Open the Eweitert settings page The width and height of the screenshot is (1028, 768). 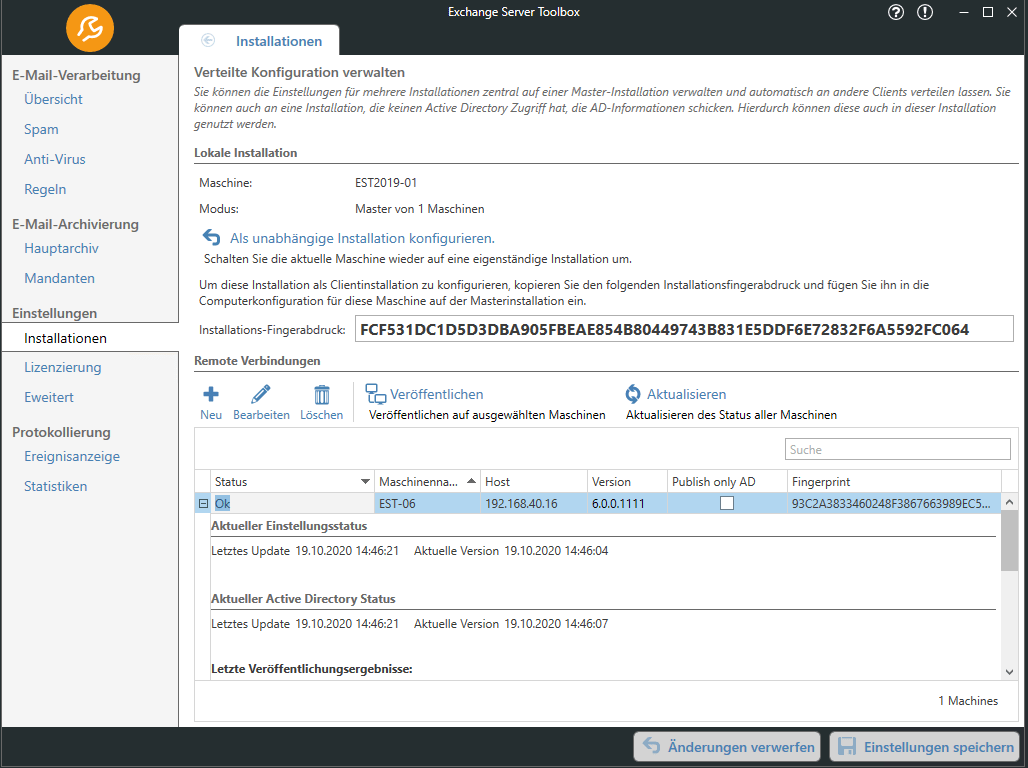click(49, 397)
